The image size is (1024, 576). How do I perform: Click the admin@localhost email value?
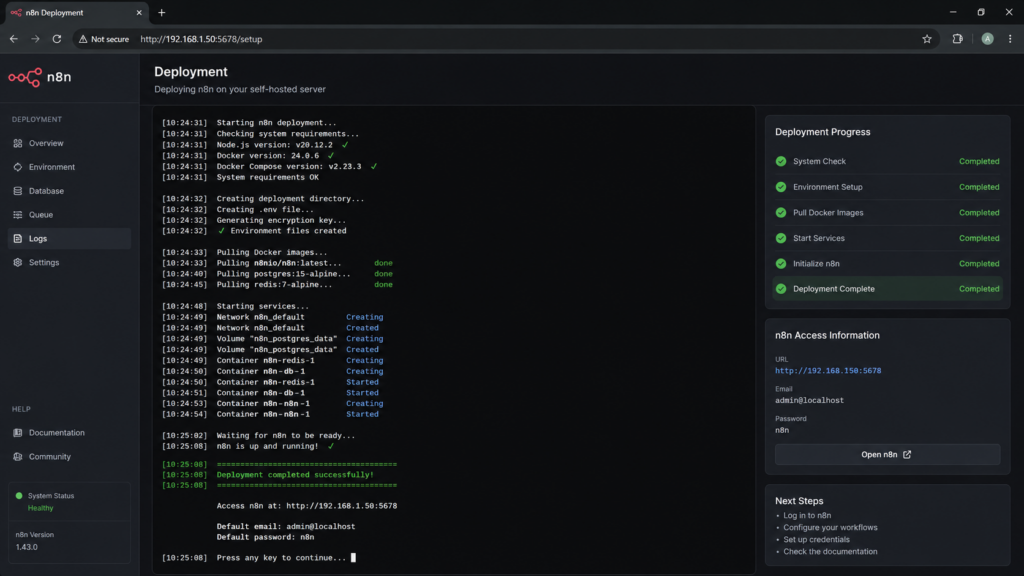point(809,400)
